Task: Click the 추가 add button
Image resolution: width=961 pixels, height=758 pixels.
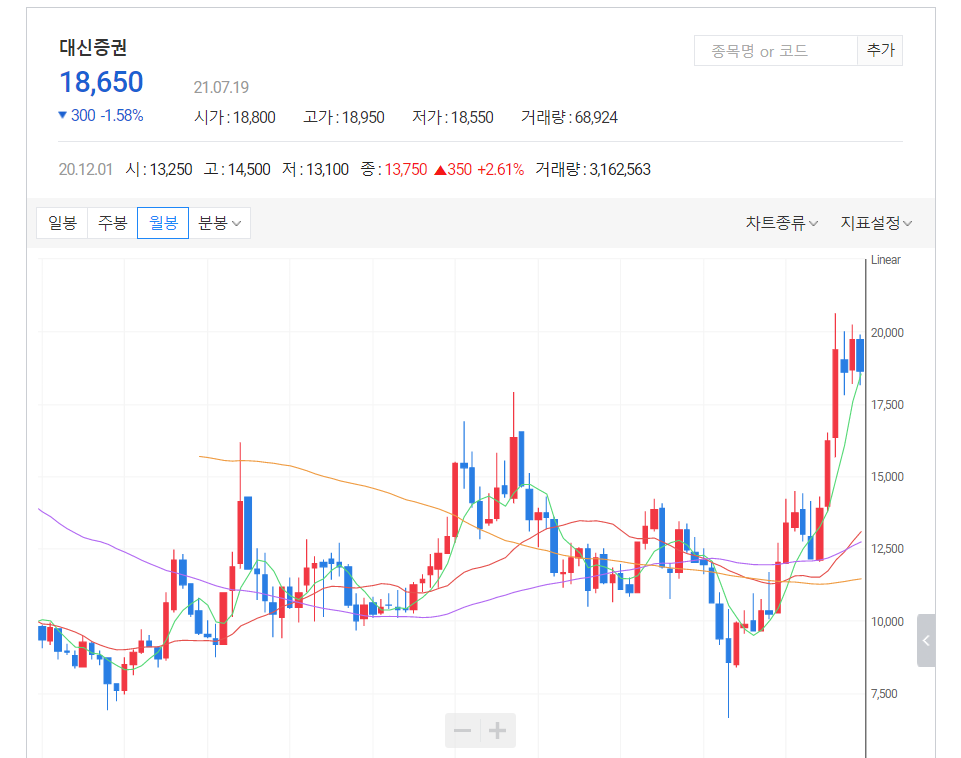Action: click(880, 51)
